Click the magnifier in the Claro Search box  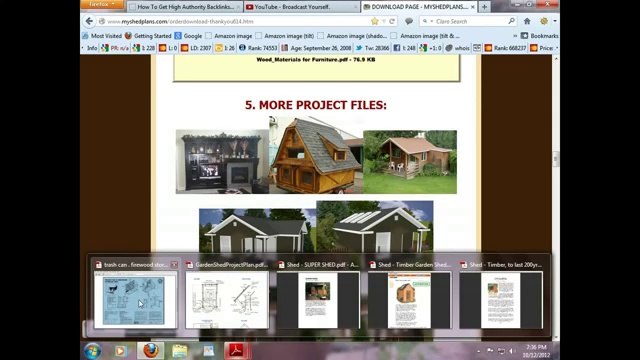[x=511, y=21]
